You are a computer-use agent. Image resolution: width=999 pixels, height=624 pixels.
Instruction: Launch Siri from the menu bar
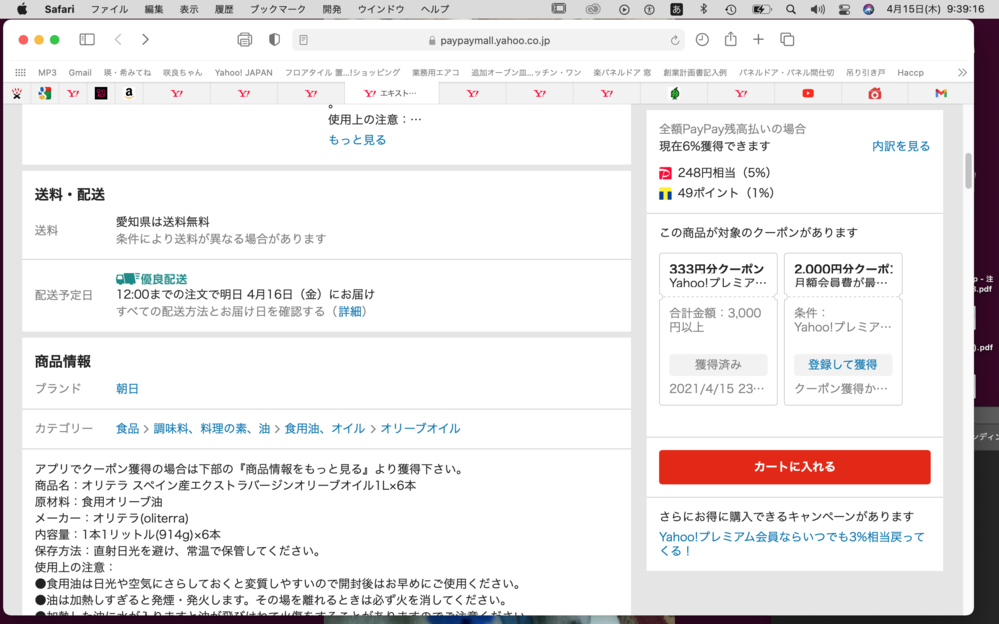tap(868, 9)
